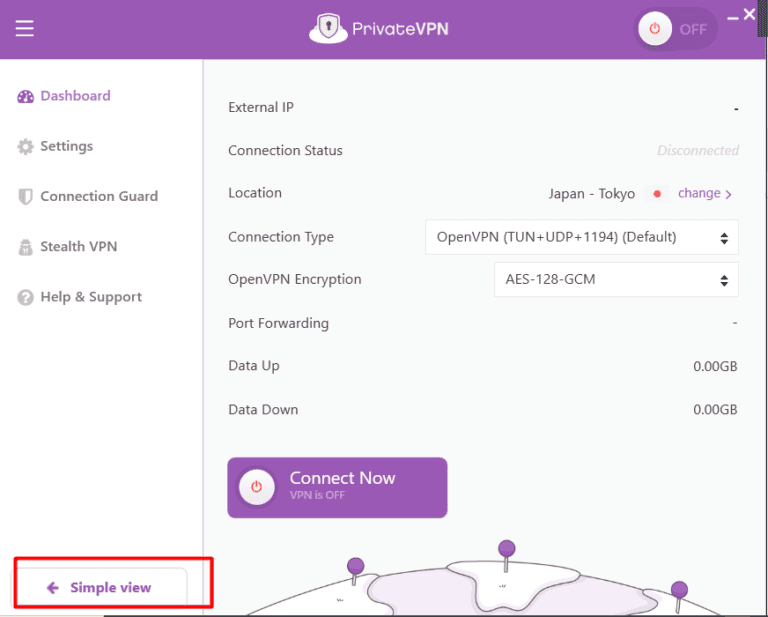Click the topmost map pin on globe

[506, 555]
